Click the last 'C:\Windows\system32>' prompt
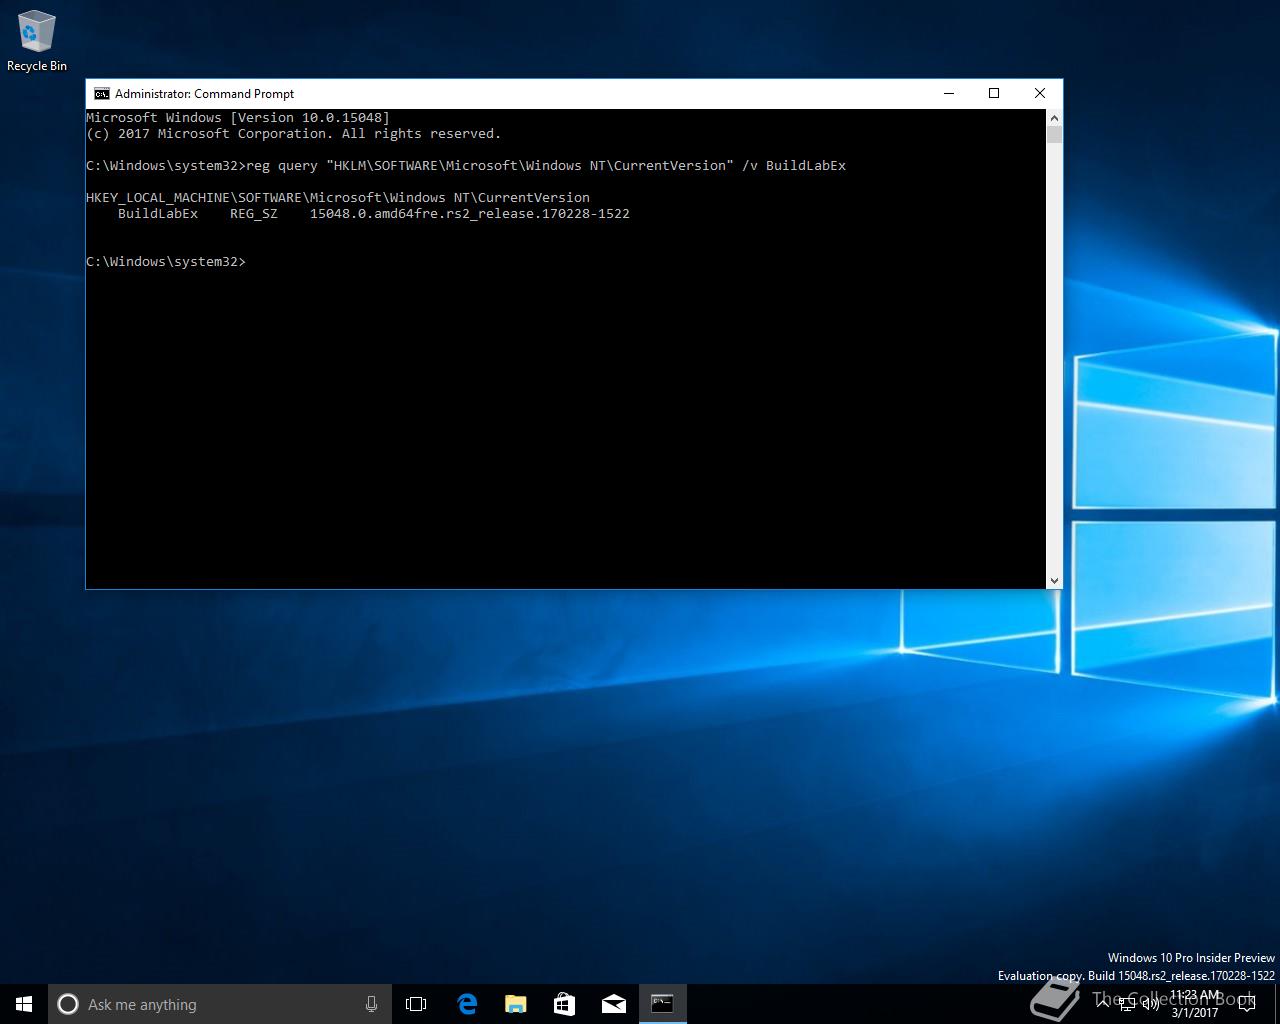Viewport: 1280px width, 1024px height. [166, 262]
